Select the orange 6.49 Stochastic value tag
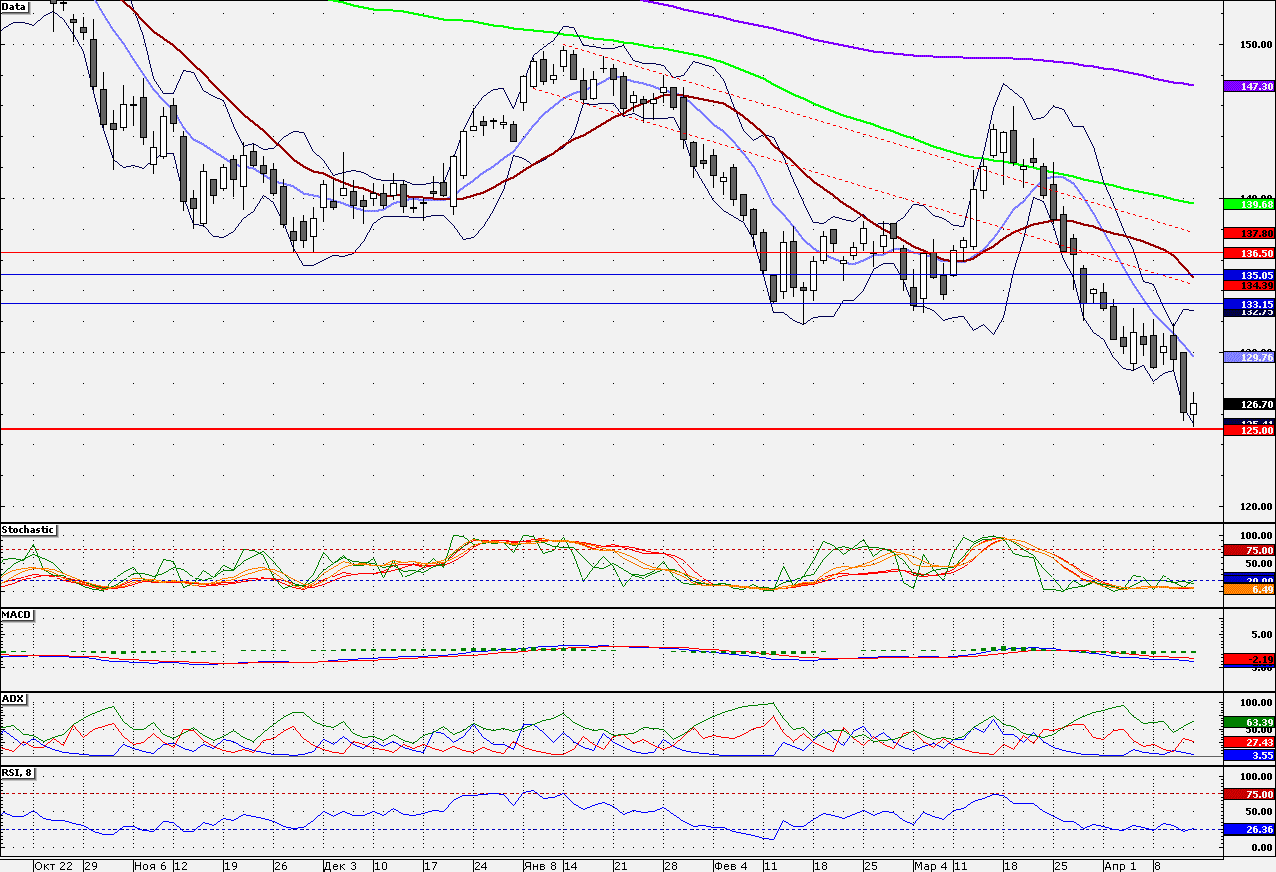The image size is (1276, 872). pos(1249,590)
